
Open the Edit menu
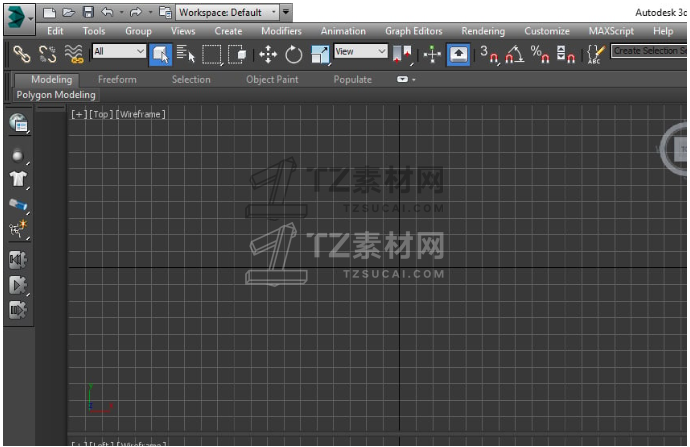click(55, 31)
